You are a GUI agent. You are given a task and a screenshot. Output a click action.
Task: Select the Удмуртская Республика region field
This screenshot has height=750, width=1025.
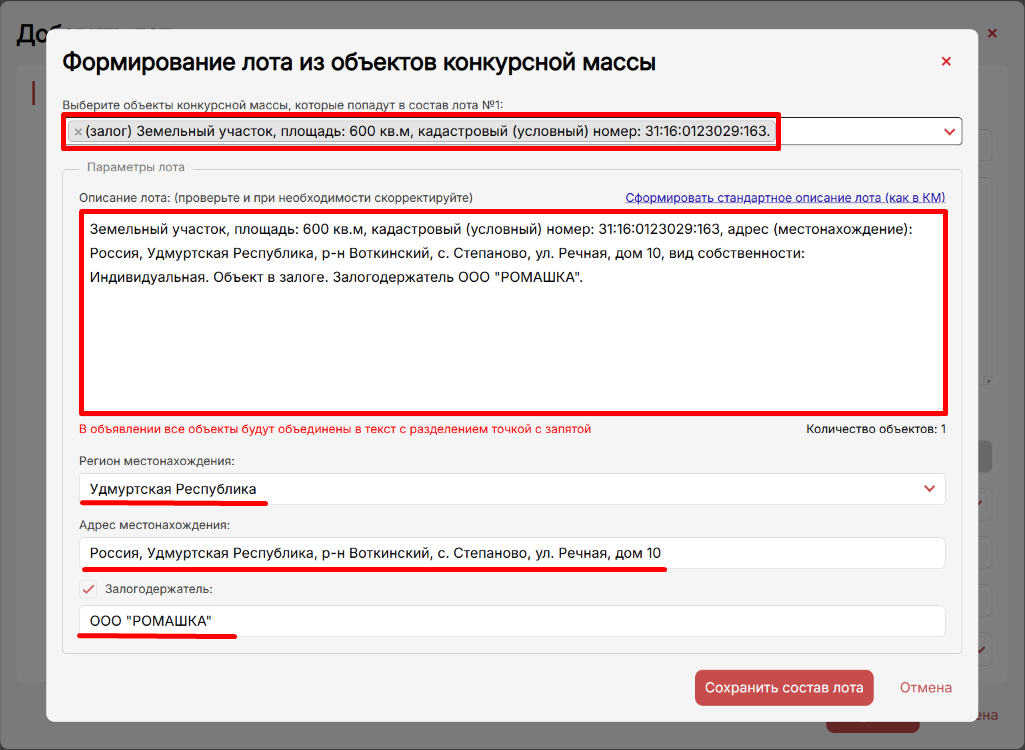(500, 489)
